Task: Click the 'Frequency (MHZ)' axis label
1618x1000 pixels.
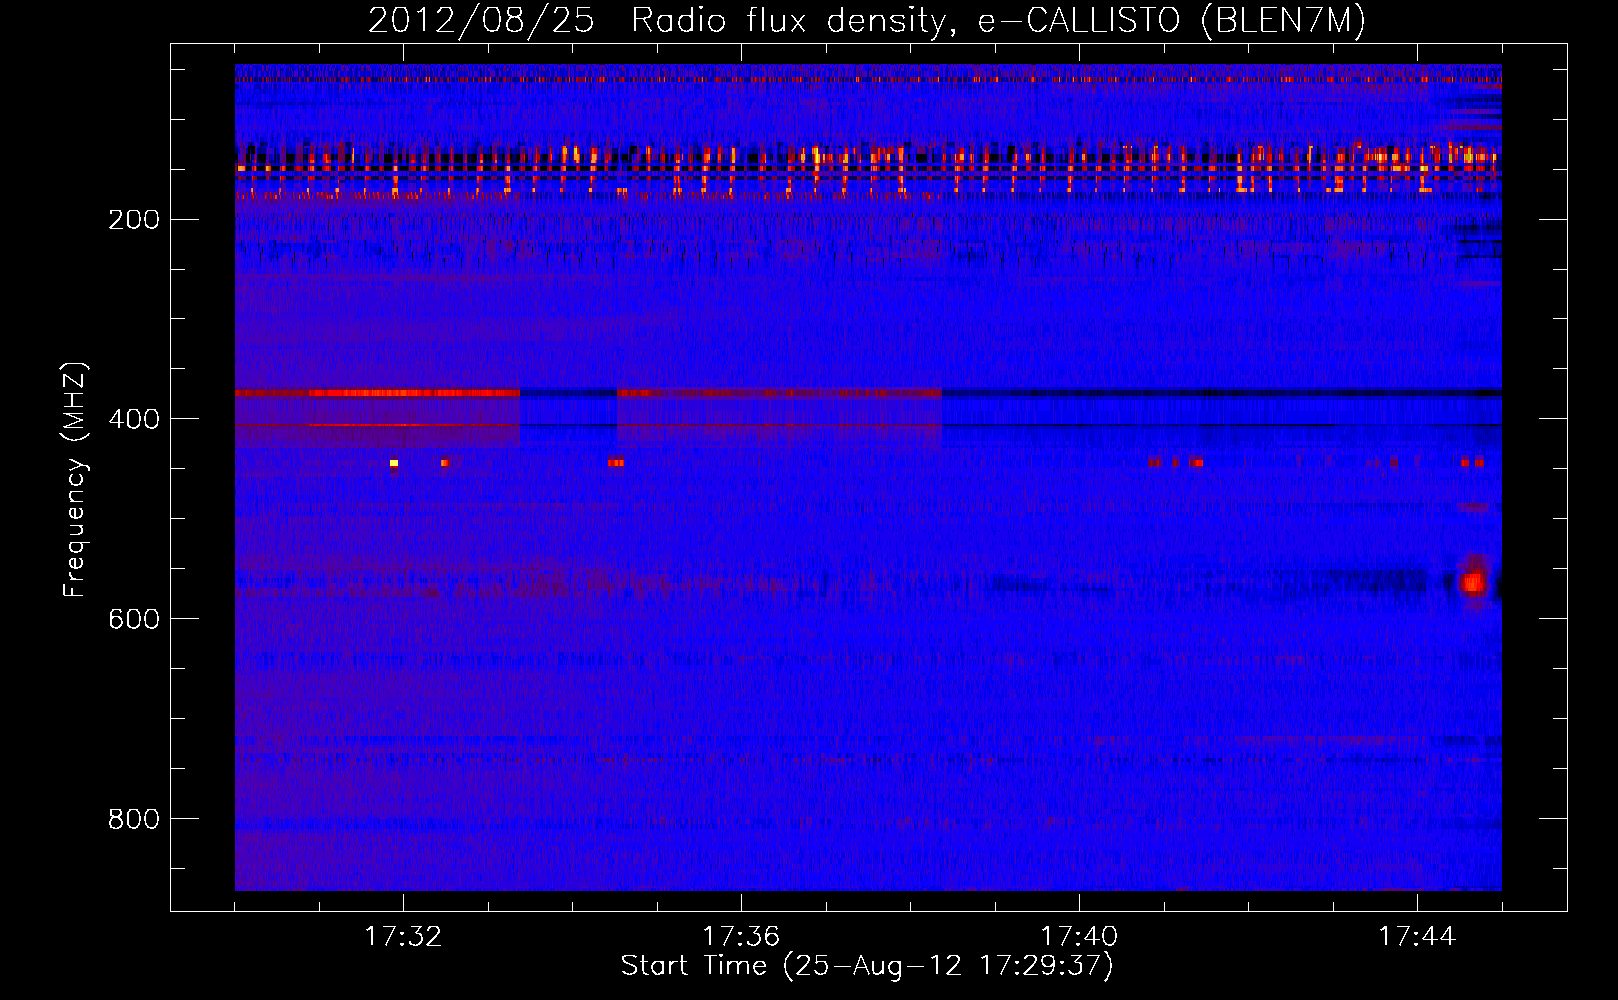Action: (75, 480)
